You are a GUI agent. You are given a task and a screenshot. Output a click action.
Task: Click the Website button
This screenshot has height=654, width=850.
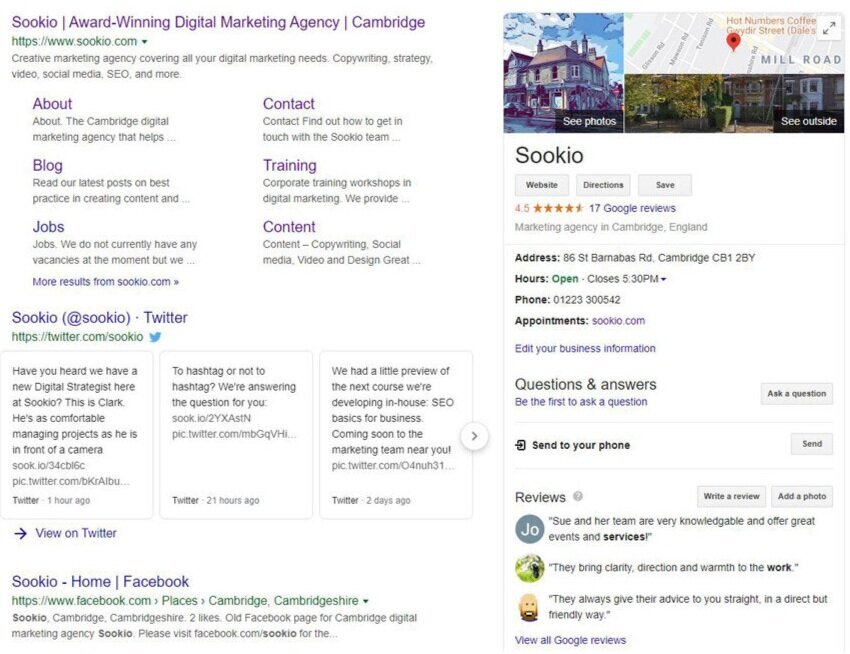[x=542, y=185]
